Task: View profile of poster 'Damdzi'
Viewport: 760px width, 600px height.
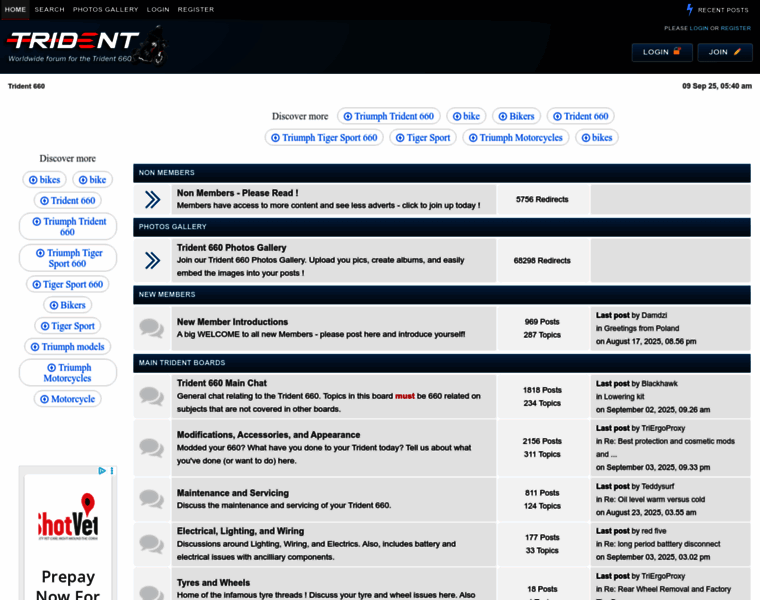Action: [654, 315]
